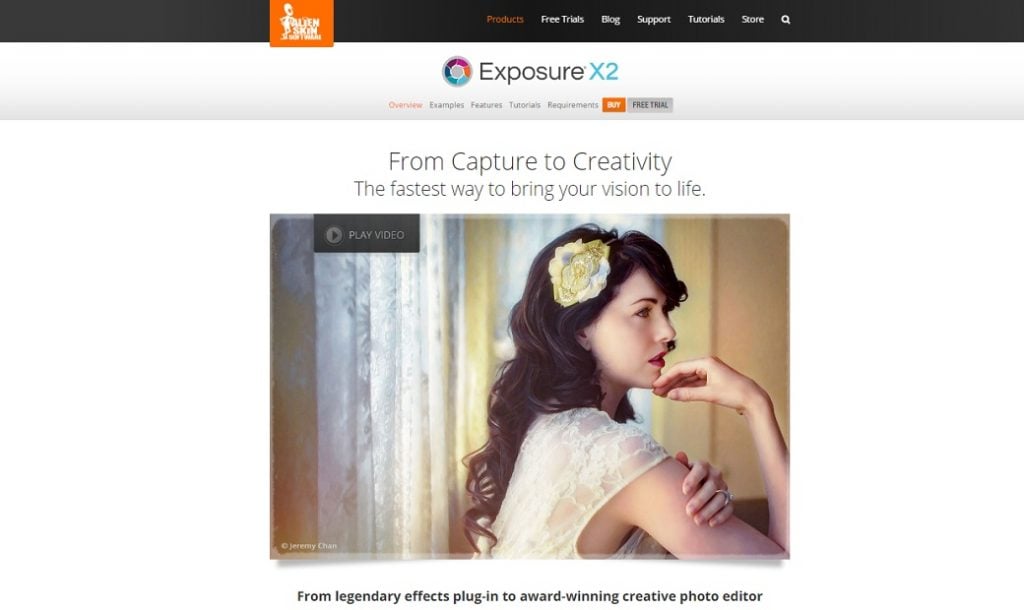The image size is (1024, 610).
Task: Open the Products menu
Action: click(505, 19)
